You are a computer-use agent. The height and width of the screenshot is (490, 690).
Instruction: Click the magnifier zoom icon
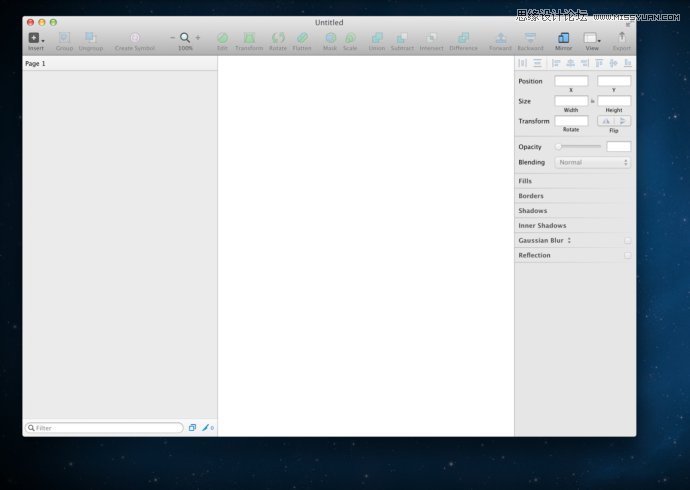tap(185, 38)
